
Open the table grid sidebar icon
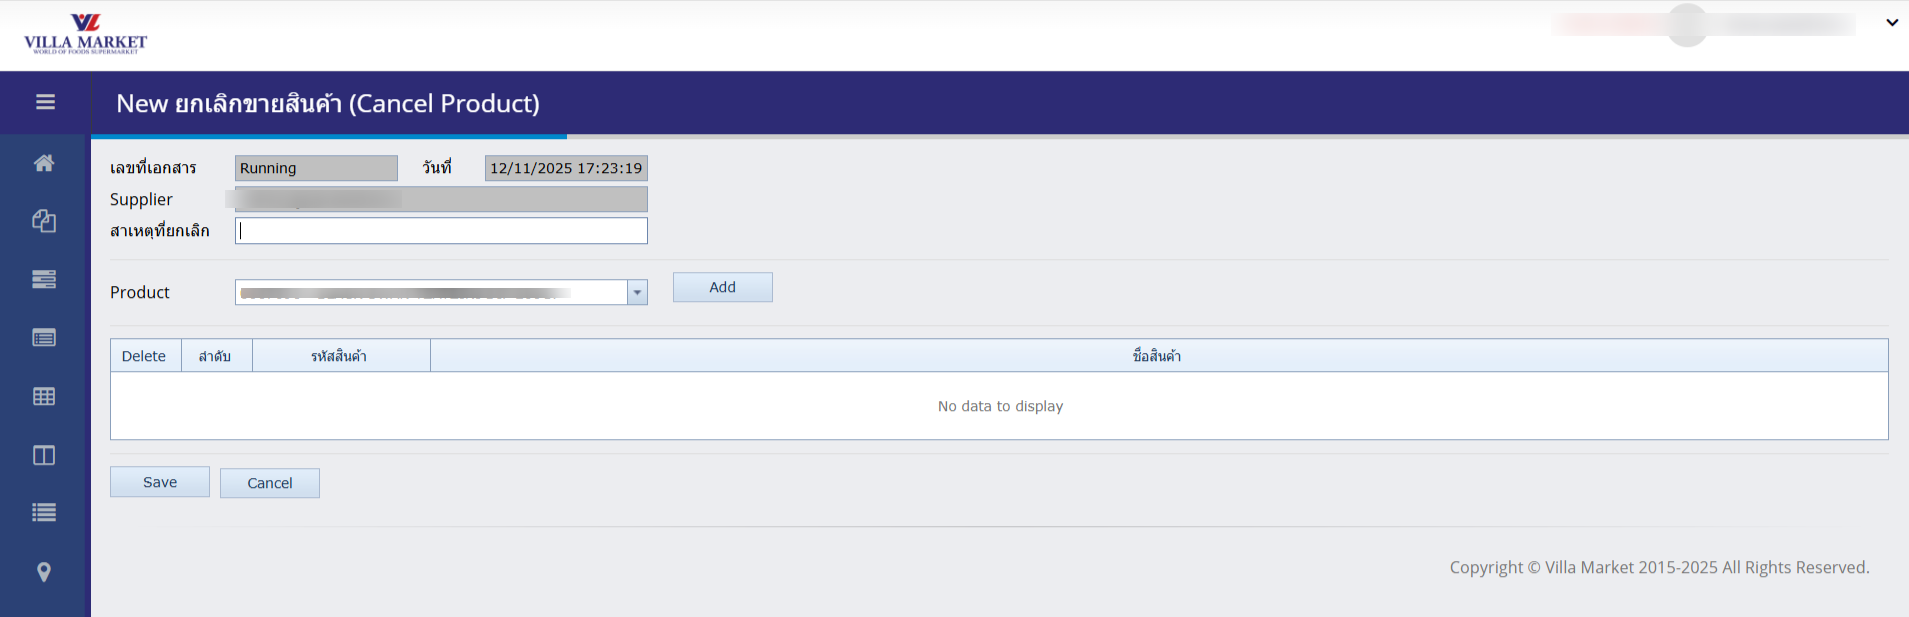44,397
